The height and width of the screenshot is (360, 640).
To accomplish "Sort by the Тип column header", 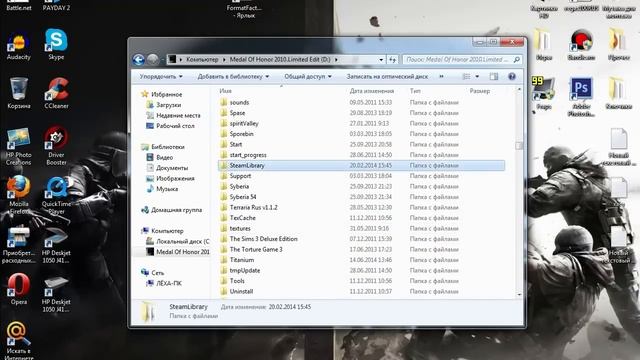I will 415,91.
